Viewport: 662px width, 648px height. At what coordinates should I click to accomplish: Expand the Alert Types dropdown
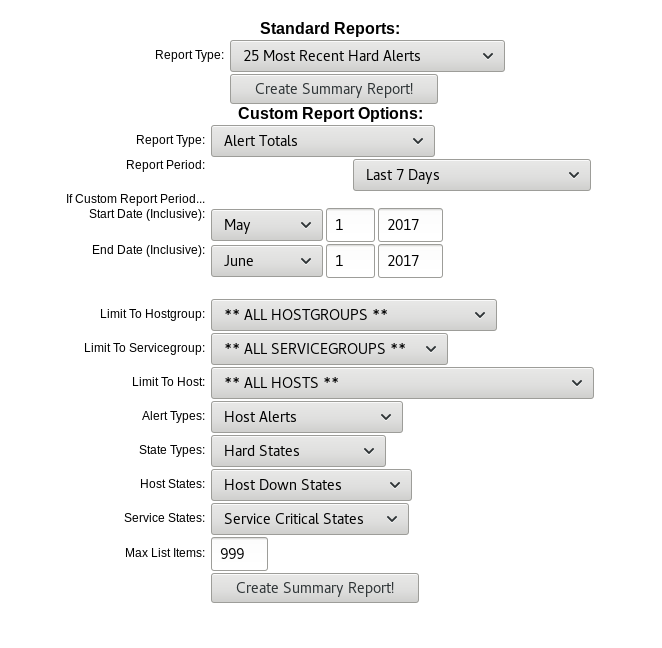(x=307, y=417)
